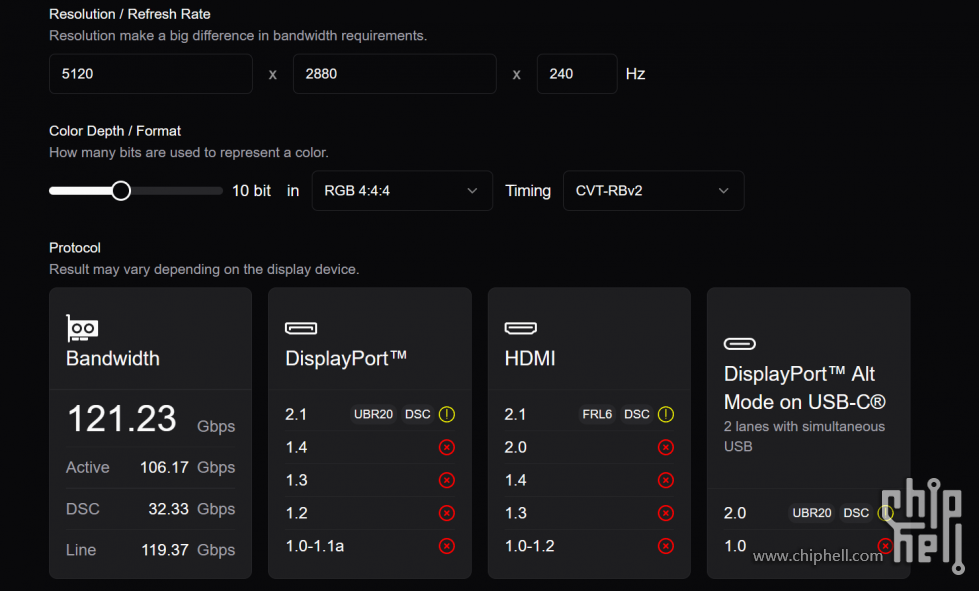Open the RGB 4:4:4 color format dropdown
The height and width of the screenshot is (591, 979).
(402, 191)
